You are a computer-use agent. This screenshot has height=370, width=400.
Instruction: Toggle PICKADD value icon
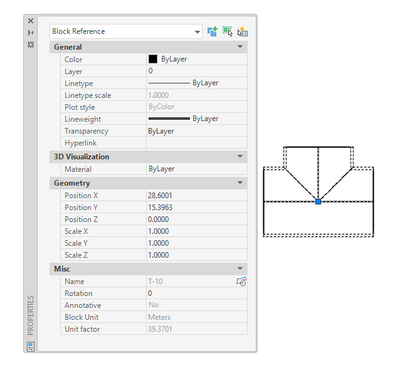212,32
